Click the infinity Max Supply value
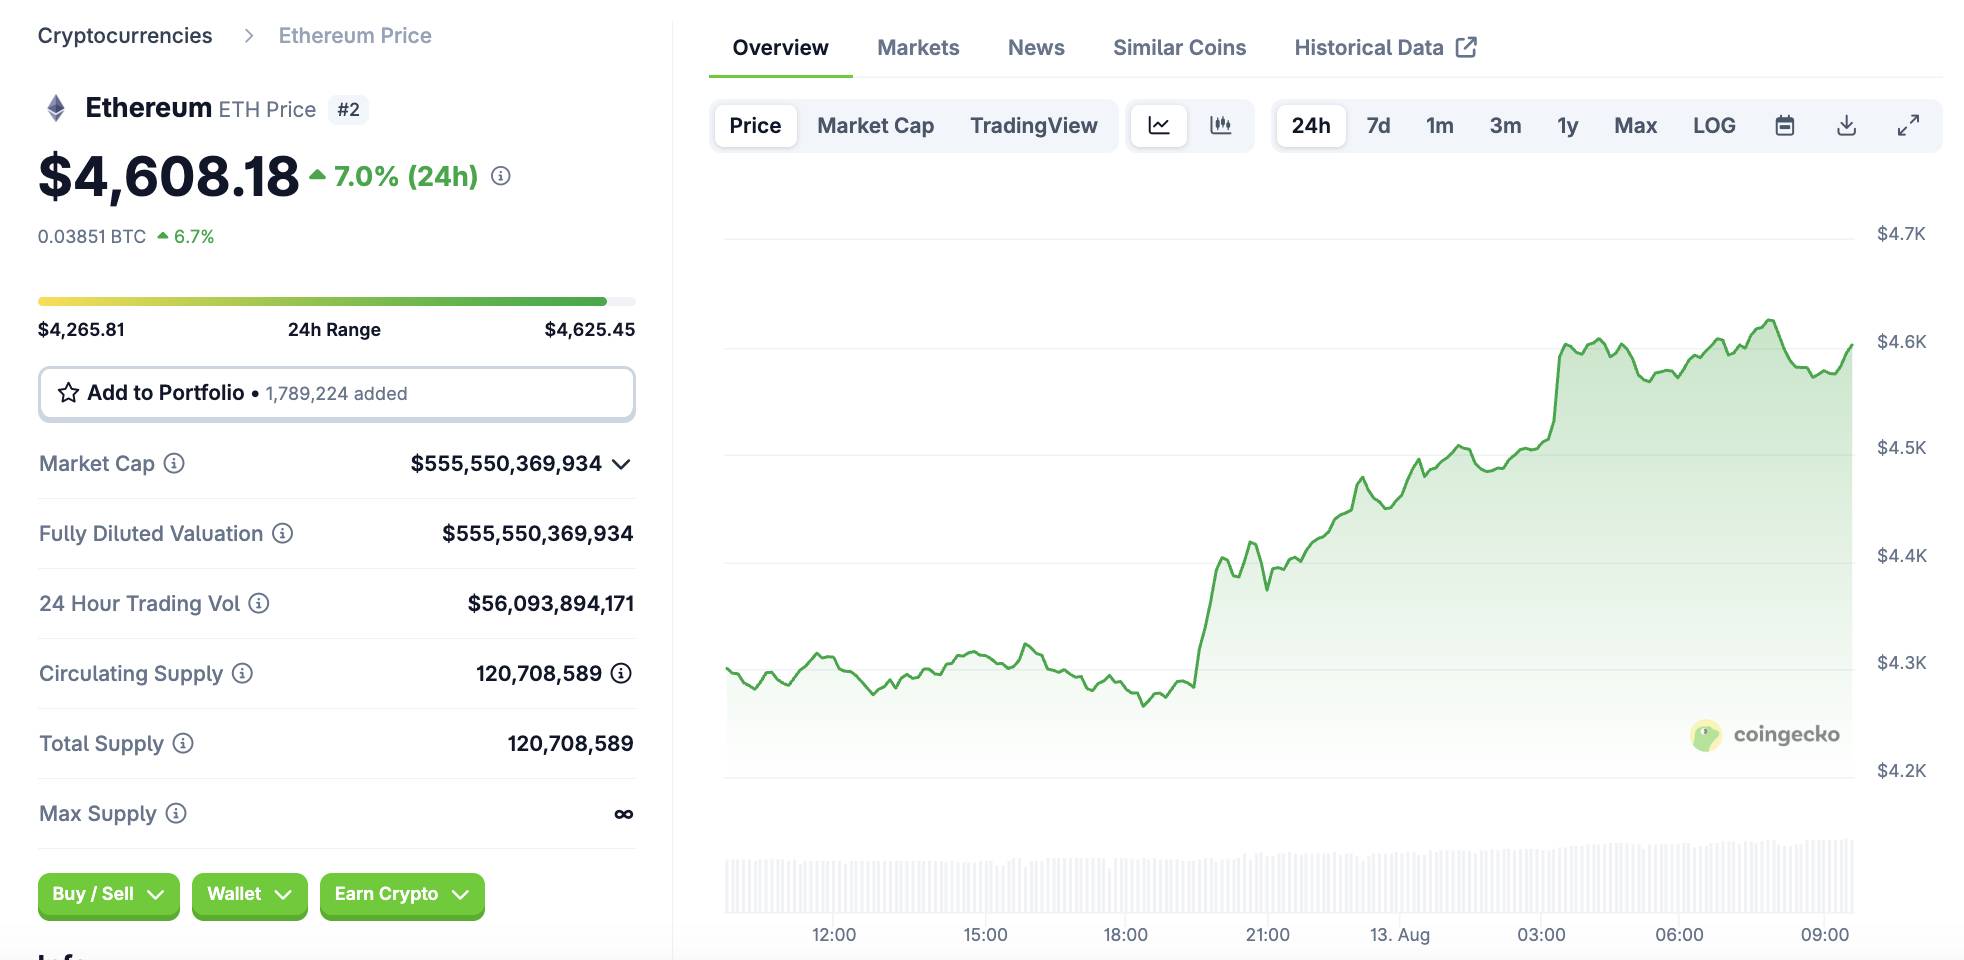The image size is (1964, 960). pos(624,814)
